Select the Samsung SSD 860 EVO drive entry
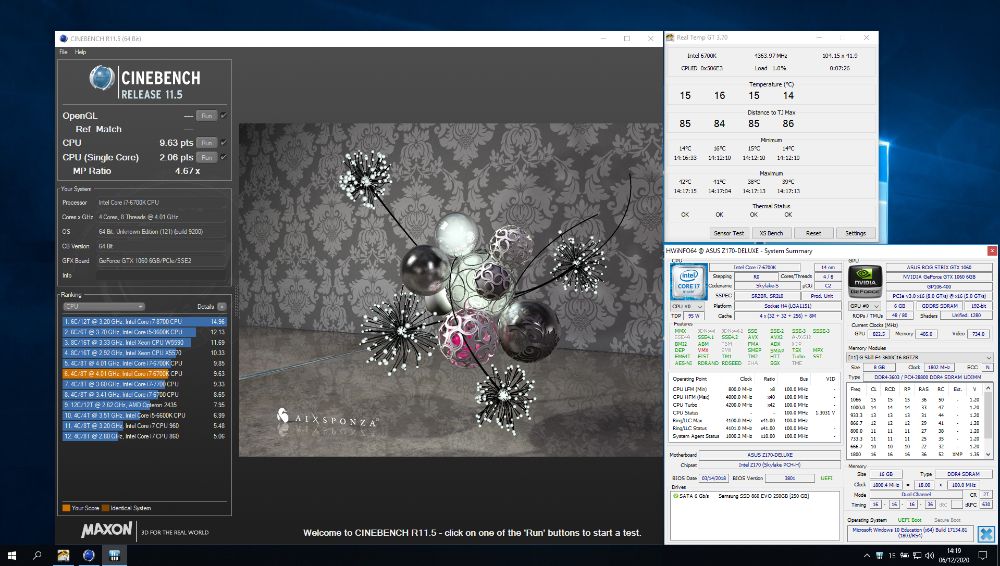This screenshot has width=1000, height=566. click(763, 496)
